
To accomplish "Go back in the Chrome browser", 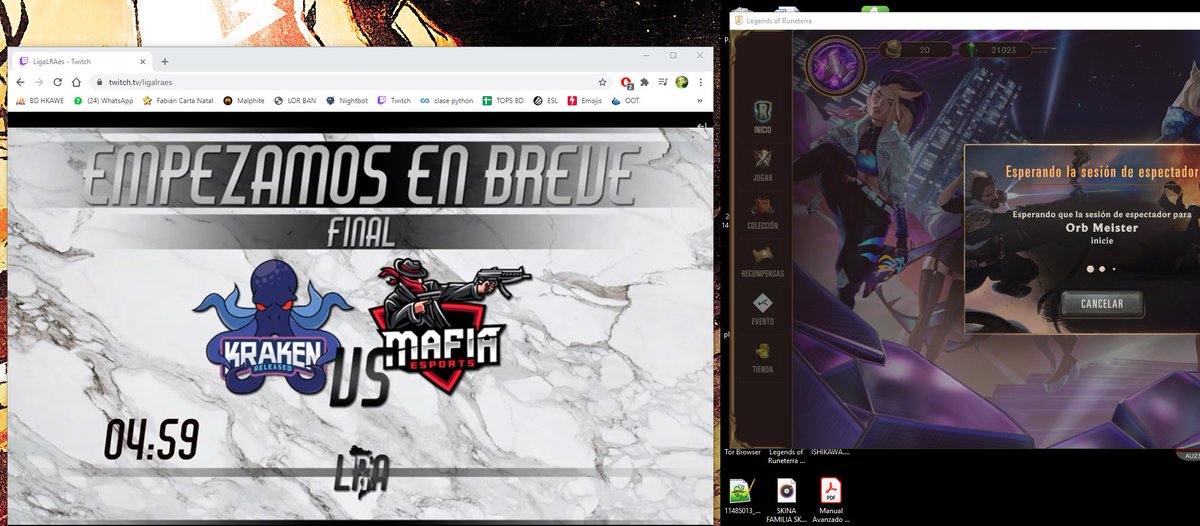I will coord(21,82).
